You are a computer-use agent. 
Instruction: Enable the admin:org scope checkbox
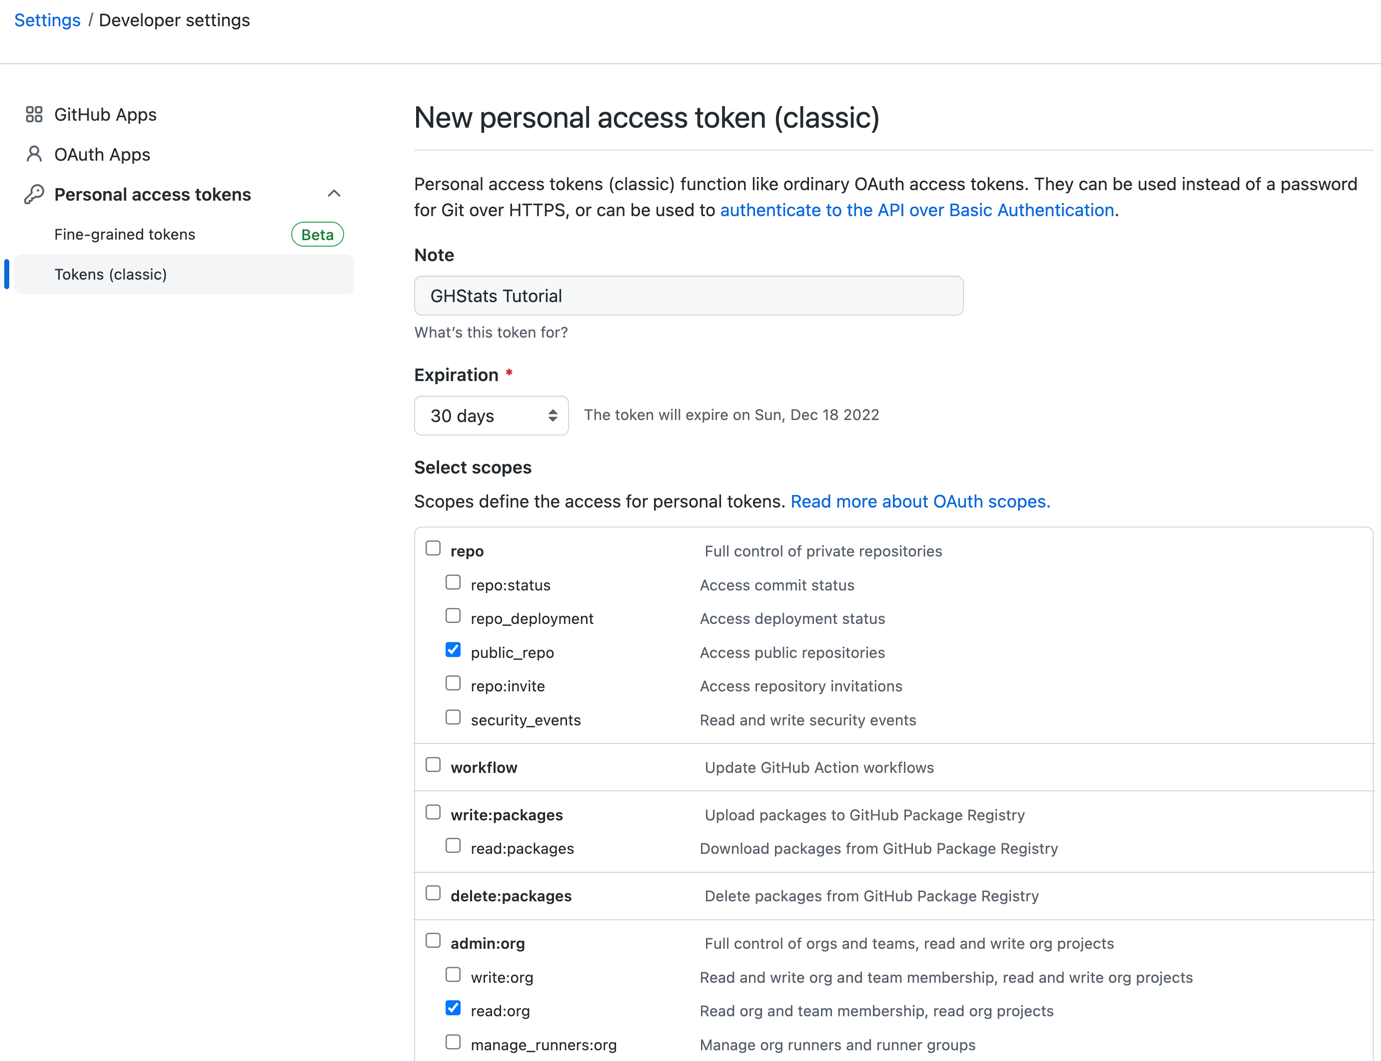[433, 939]
